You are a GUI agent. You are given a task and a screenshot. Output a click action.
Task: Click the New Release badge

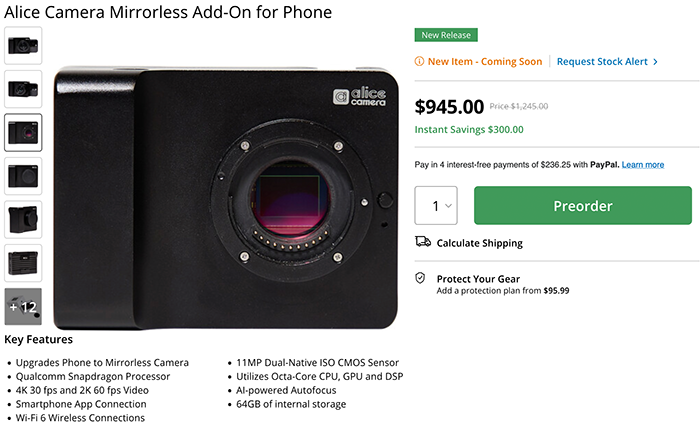tap(446, 35)
